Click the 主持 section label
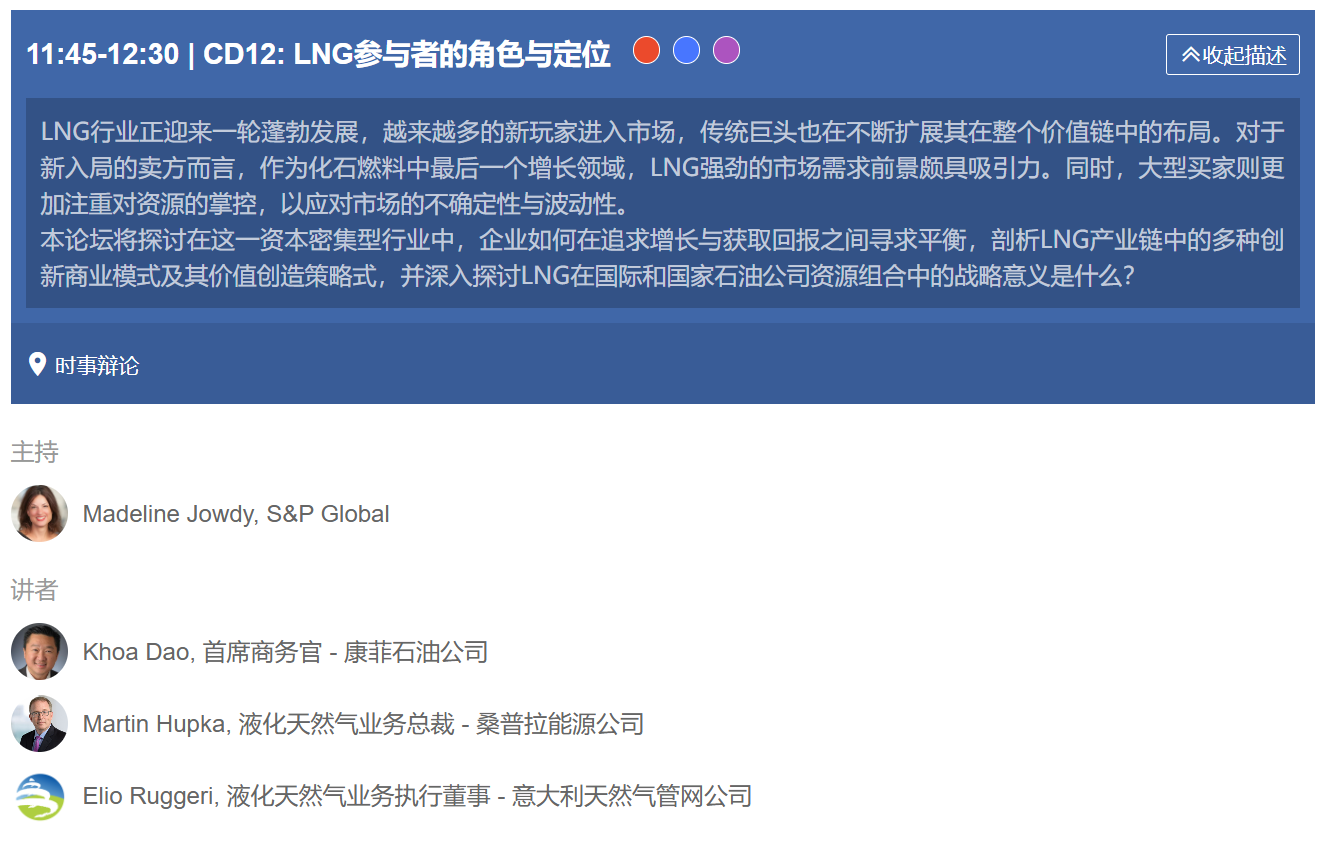Screen dimensions: 1324x841 (35, 452)
